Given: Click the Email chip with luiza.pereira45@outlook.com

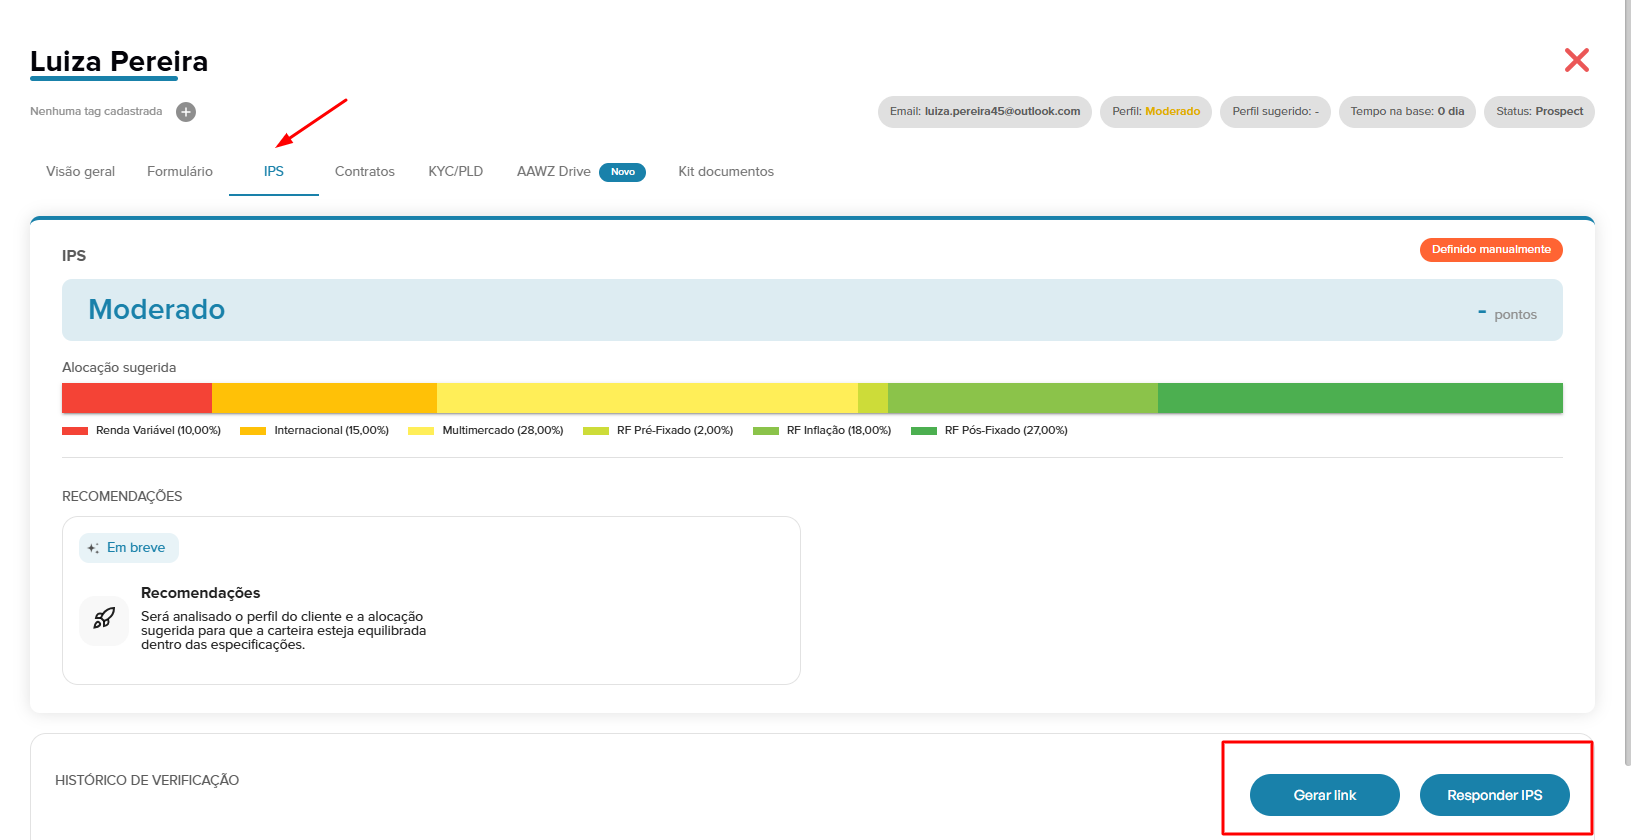Looking at the screenshot, I should [985, 112].
